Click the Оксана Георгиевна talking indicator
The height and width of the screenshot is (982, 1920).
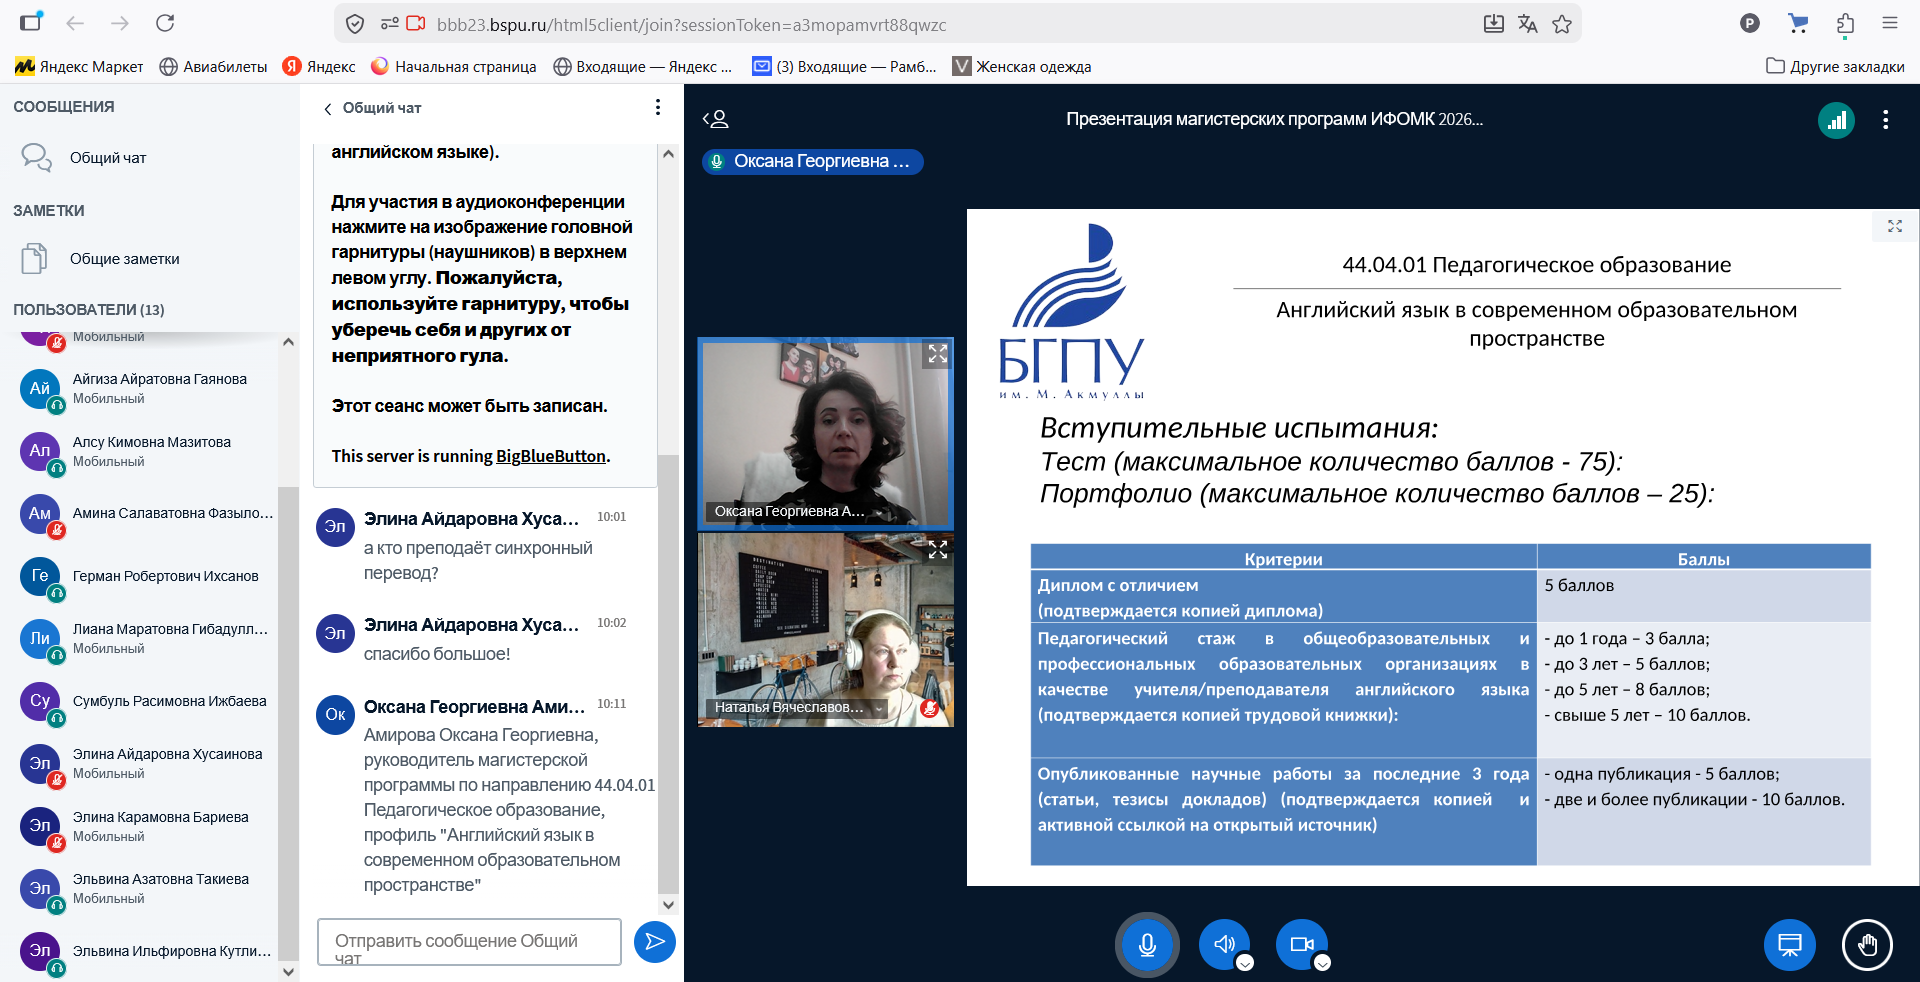pyautogui.click(x=812, y=161)
